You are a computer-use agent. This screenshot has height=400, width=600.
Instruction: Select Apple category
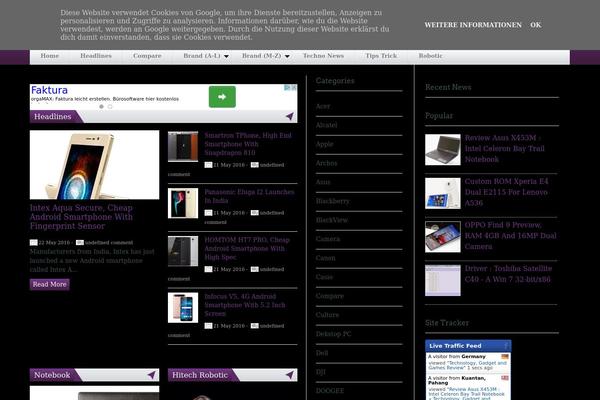324,144
